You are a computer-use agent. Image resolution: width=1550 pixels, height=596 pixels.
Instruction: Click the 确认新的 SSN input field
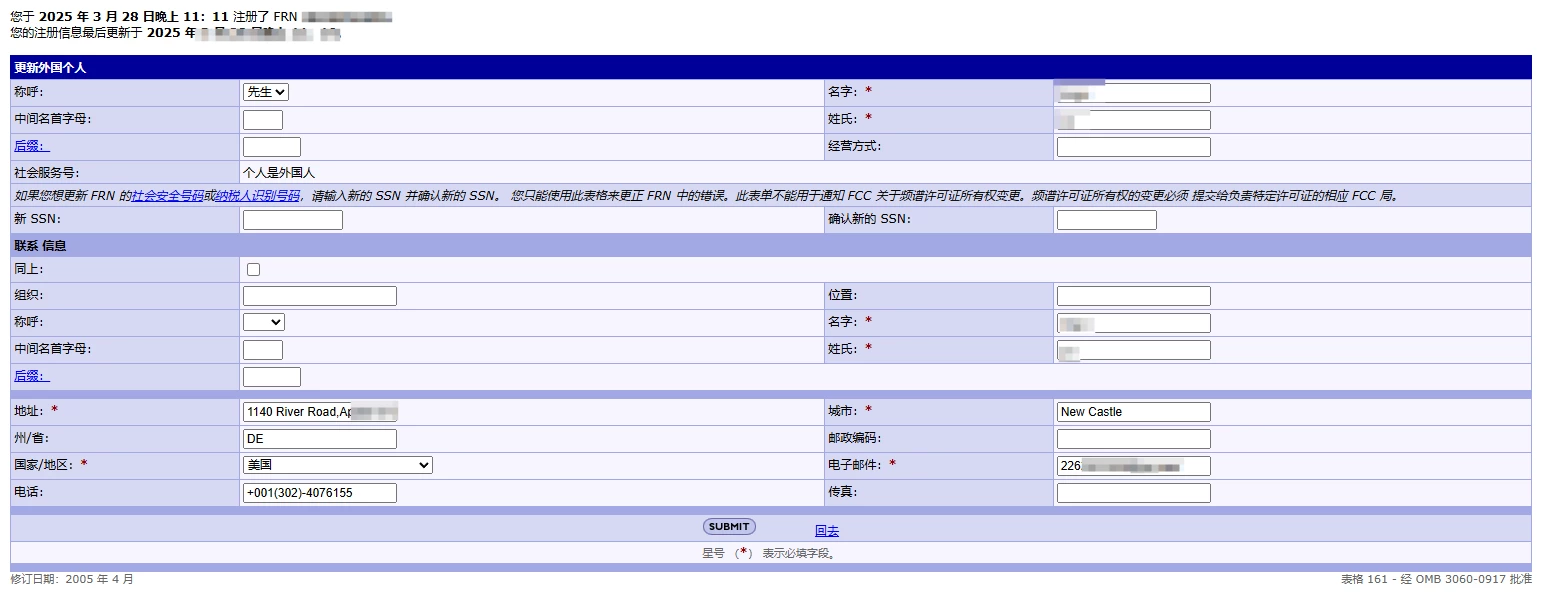point(1106,219)
